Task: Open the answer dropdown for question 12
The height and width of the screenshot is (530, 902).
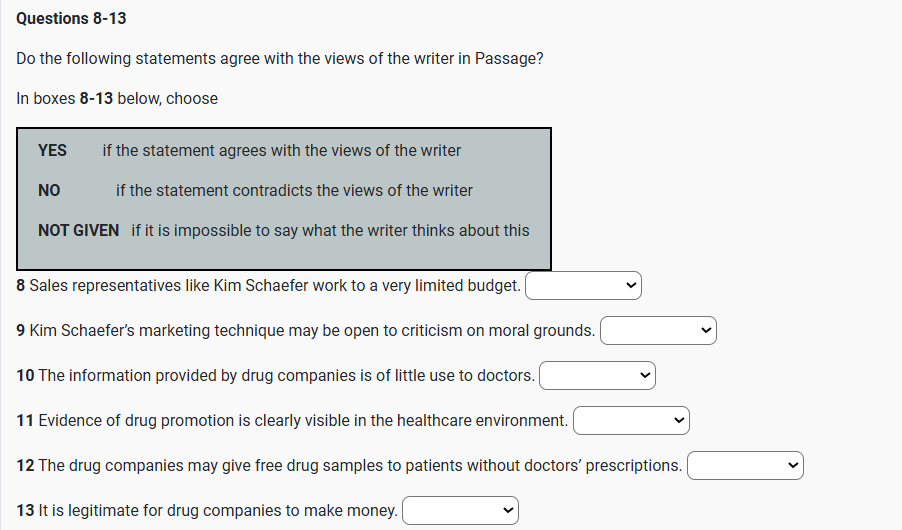Action: pyautogui.click(x=745, y=466)
